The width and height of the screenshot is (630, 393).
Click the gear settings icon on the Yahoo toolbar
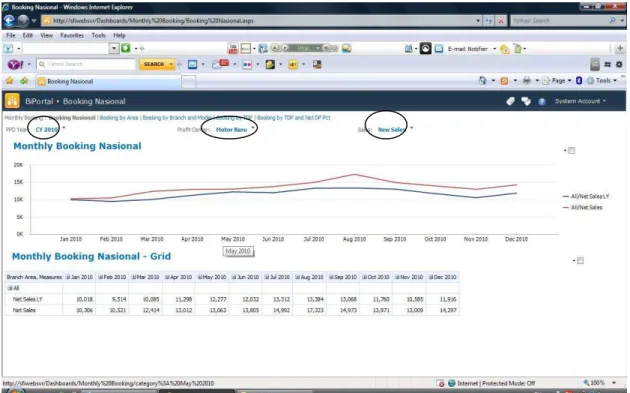[619, 64]
